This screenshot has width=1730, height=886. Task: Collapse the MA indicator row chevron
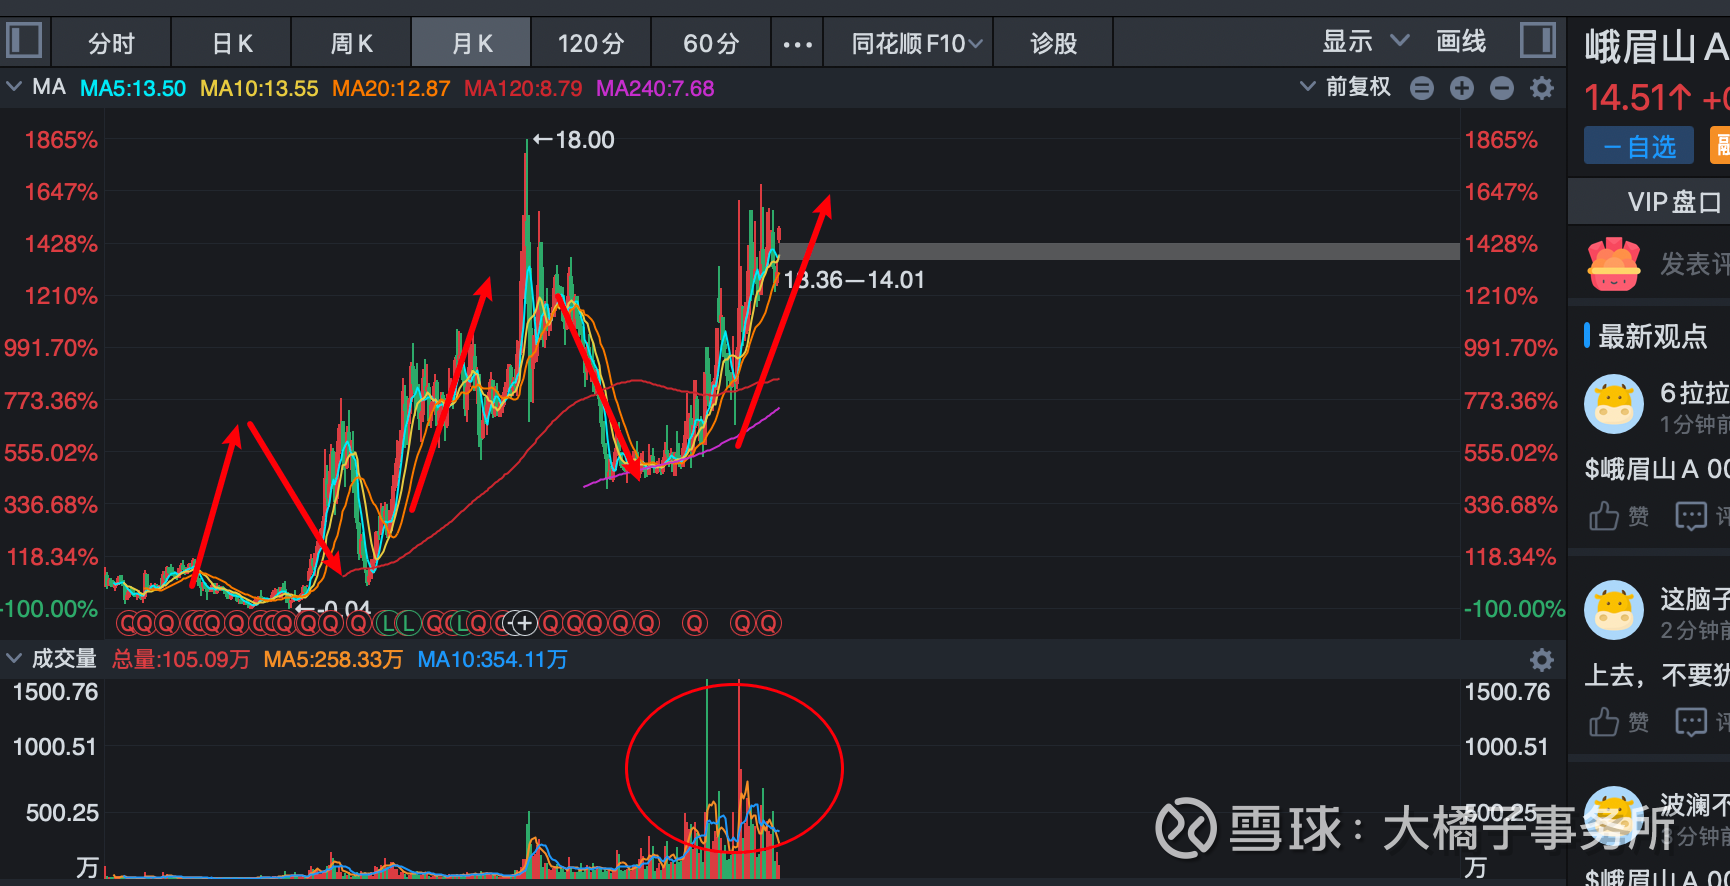click(x=14, y=87)
